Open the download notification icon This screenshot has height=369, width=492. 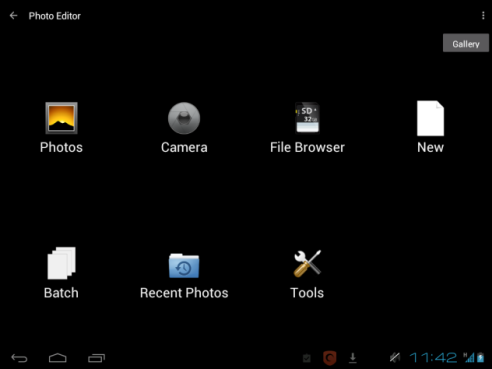click(353, 358)
